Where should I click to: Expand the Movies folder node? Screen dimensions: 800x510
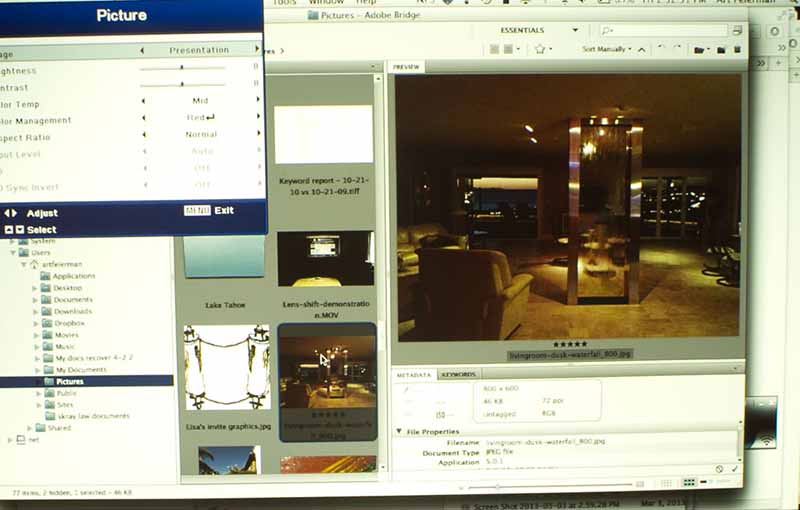coord(37,335)
